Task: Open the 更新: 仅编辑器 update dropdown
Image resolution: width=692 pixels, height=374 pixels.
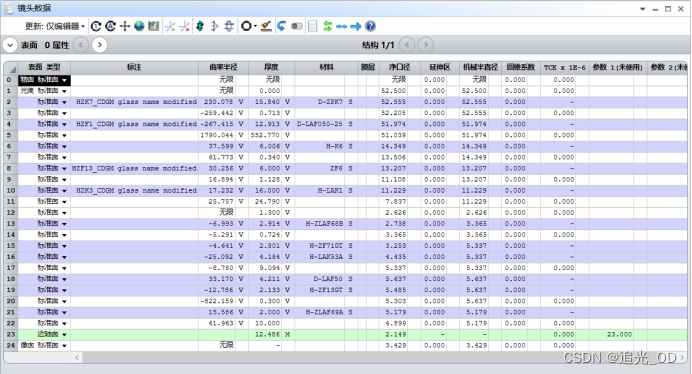Action: click(x=55, y=26)
